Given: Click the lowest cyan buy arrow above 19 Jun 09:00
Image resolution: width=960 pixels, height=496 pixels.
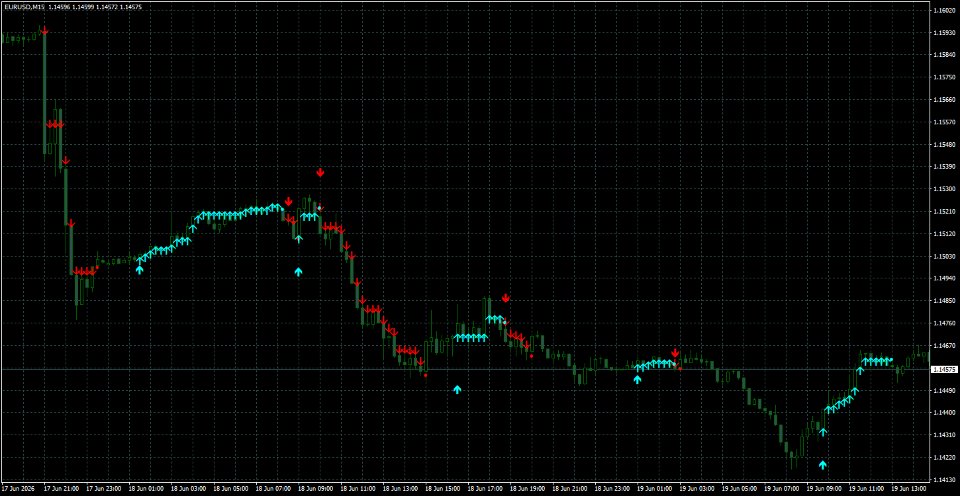Looking at the screenshot, I should point(823,465).
